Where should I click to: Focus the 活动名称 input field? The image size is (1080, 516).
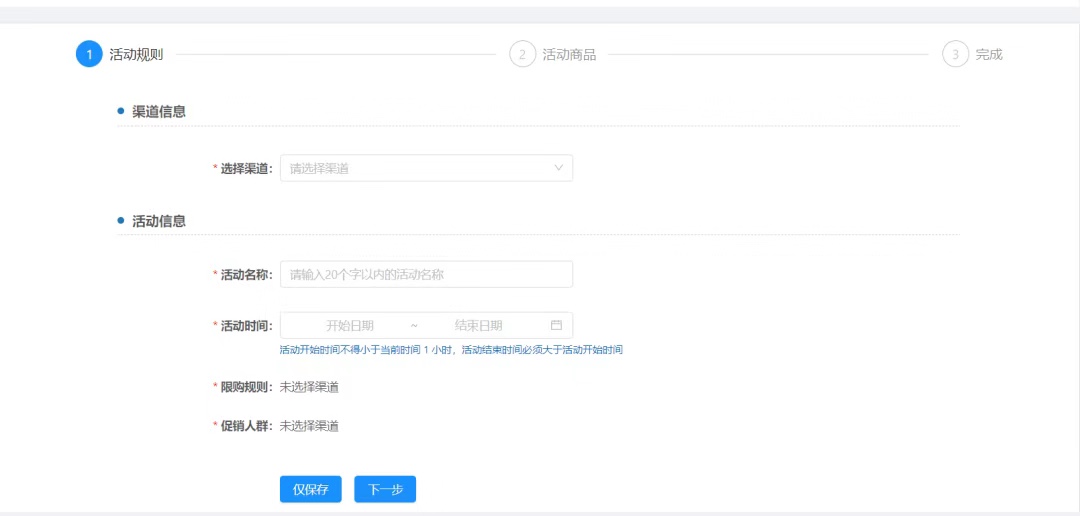426,274
